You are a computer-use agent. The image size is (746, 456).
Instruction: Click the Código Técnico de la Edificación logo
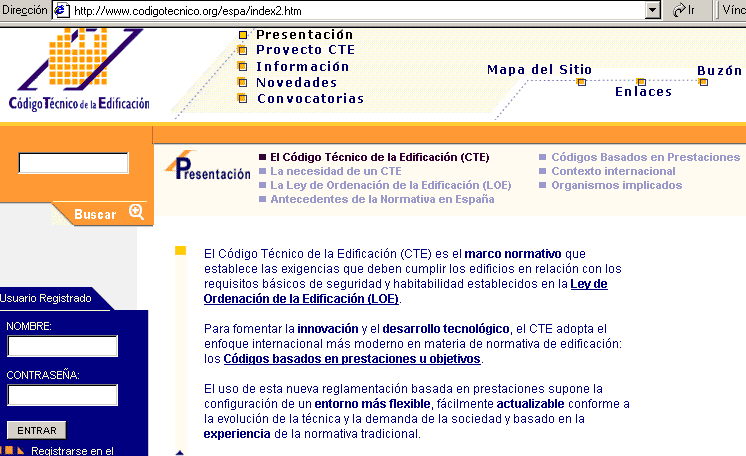click(79, 69)
